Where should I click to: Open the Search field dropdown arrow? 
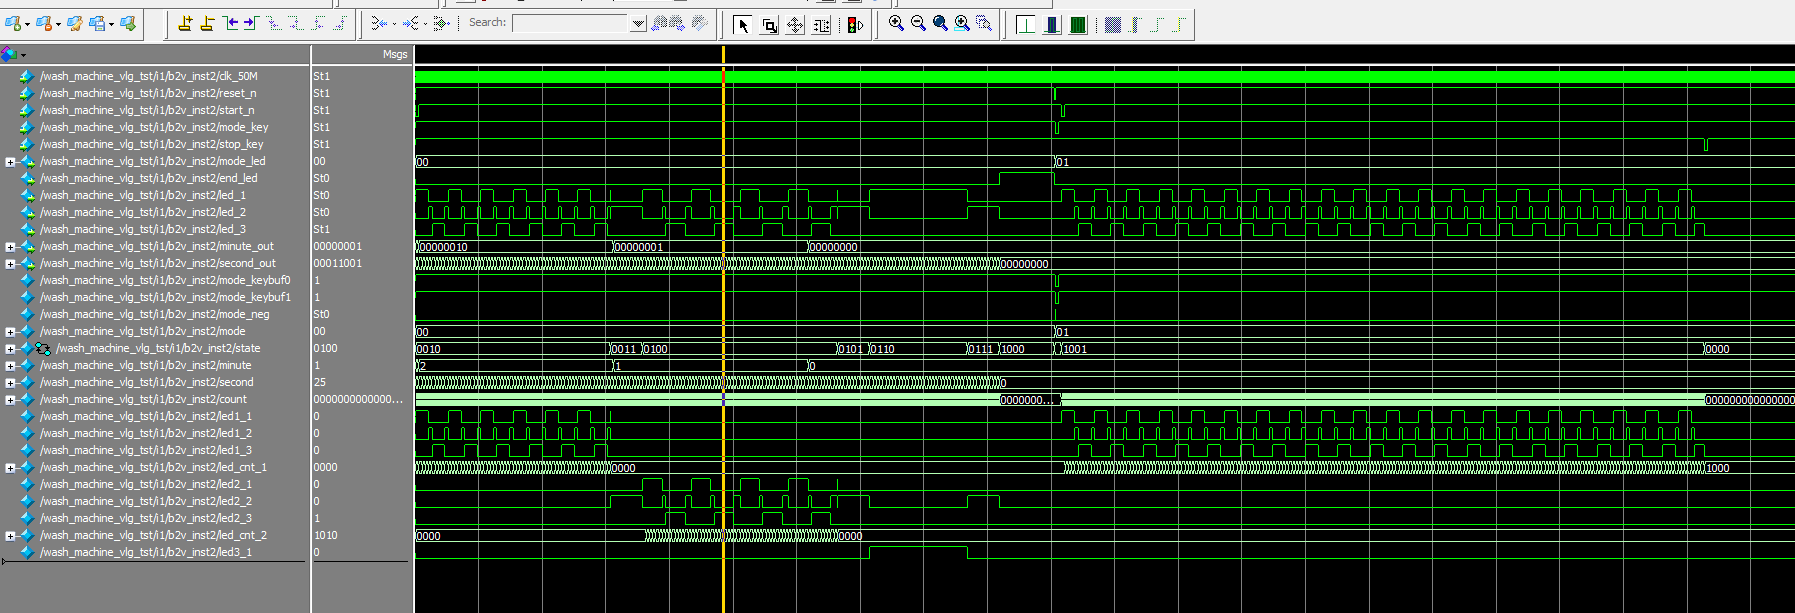tap(638, 23)
